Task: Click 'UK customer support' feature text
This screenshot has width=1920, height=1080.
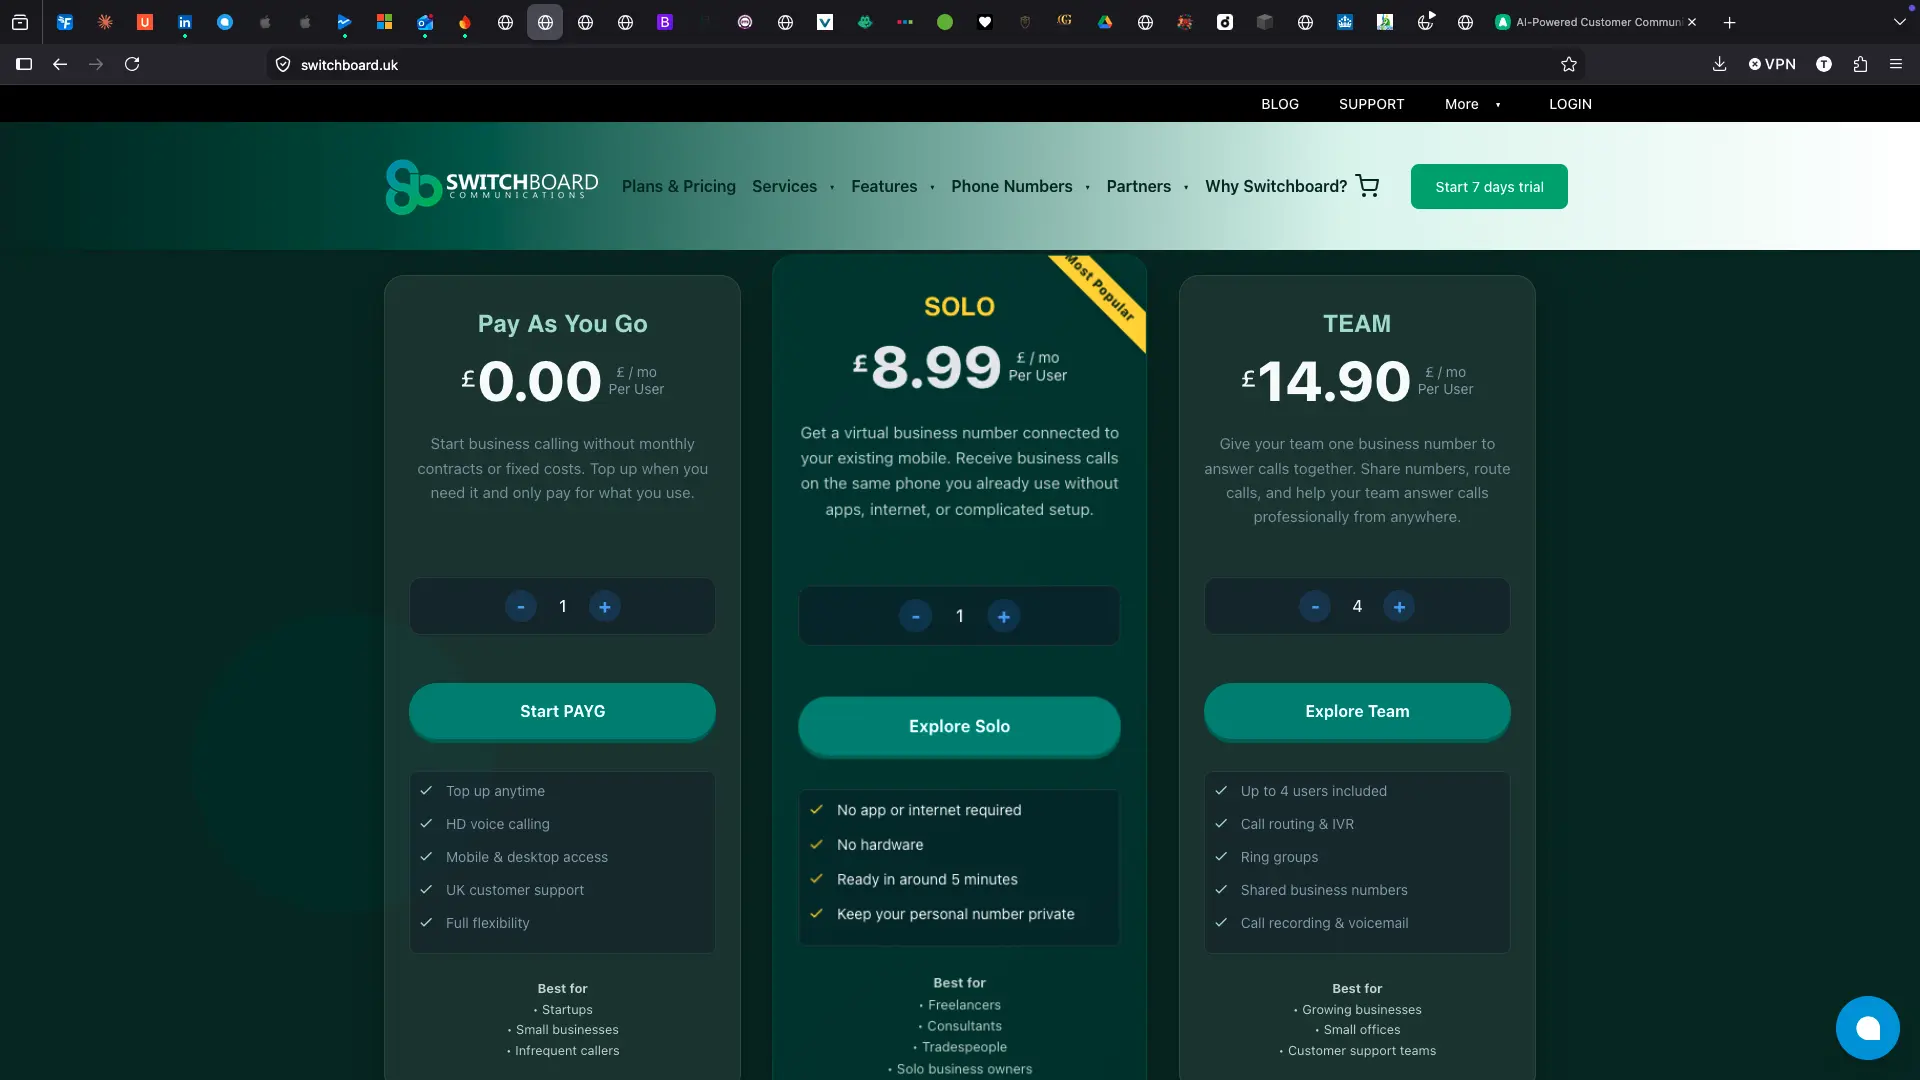Action: coord(514,890)
